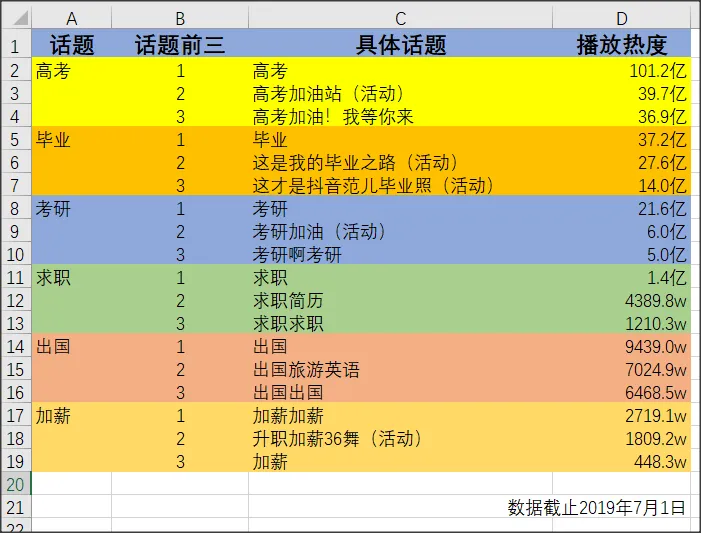Click value 21.6亿

click(x=662, y=208)
